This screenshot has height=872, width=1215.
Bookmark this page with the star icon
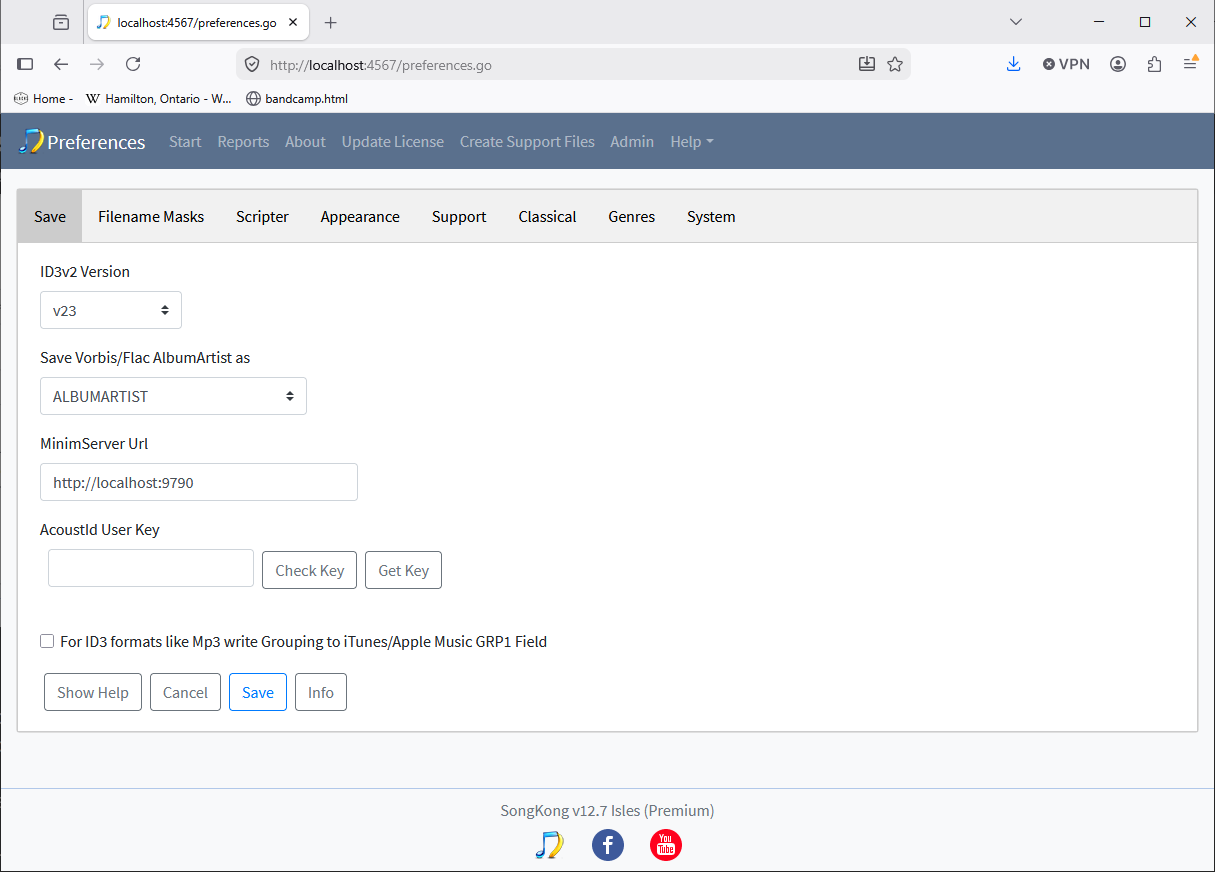pos(895,64)
